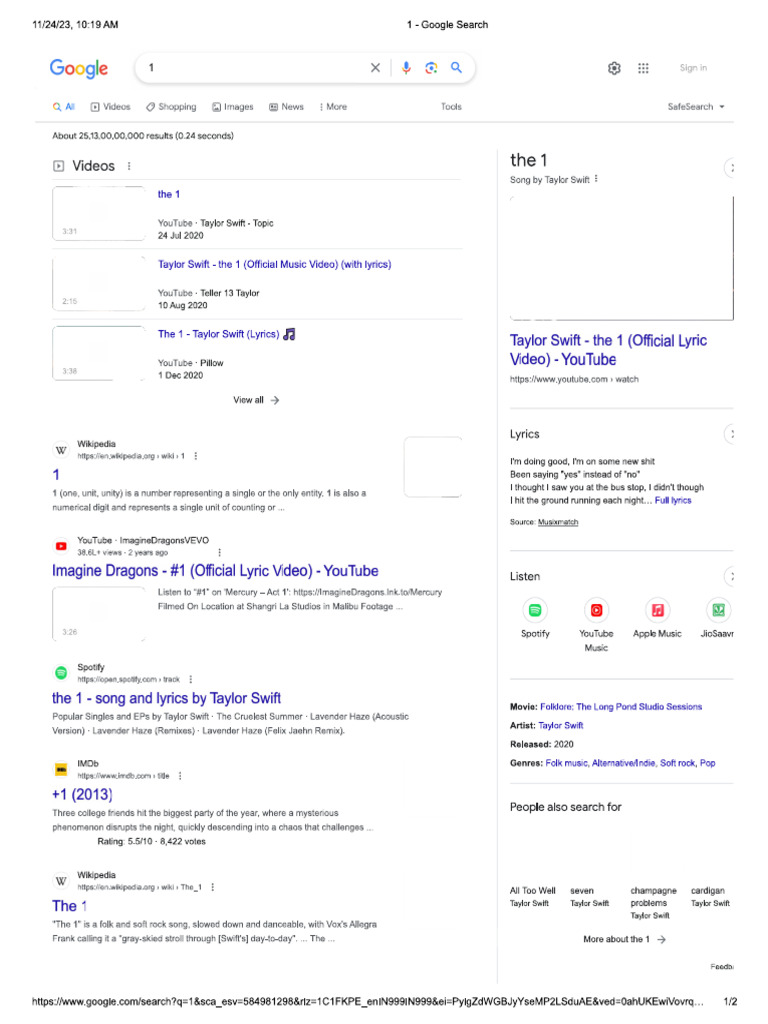Click the 2:15 video thumbnail
The height and width of the screenshot is (1024, 768).
(x=99, y=283)
